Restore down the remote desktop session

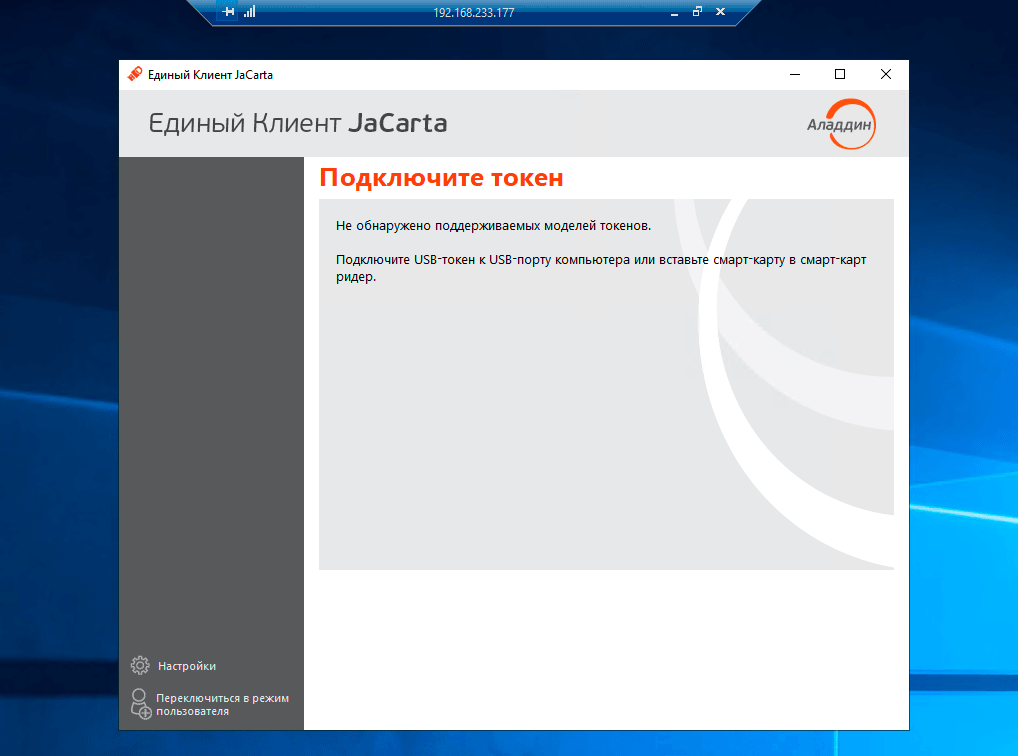697,12
